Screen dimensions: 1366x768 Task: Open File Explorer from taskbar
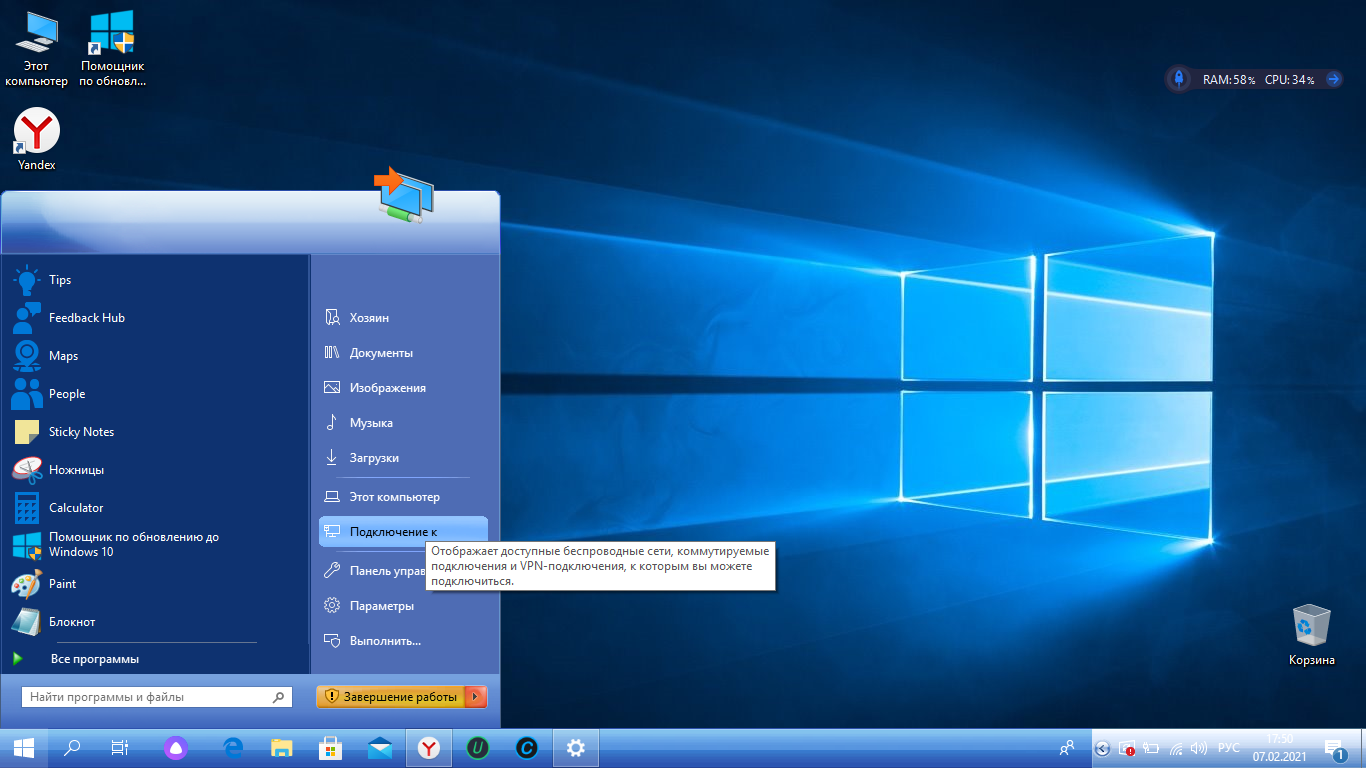282,747
